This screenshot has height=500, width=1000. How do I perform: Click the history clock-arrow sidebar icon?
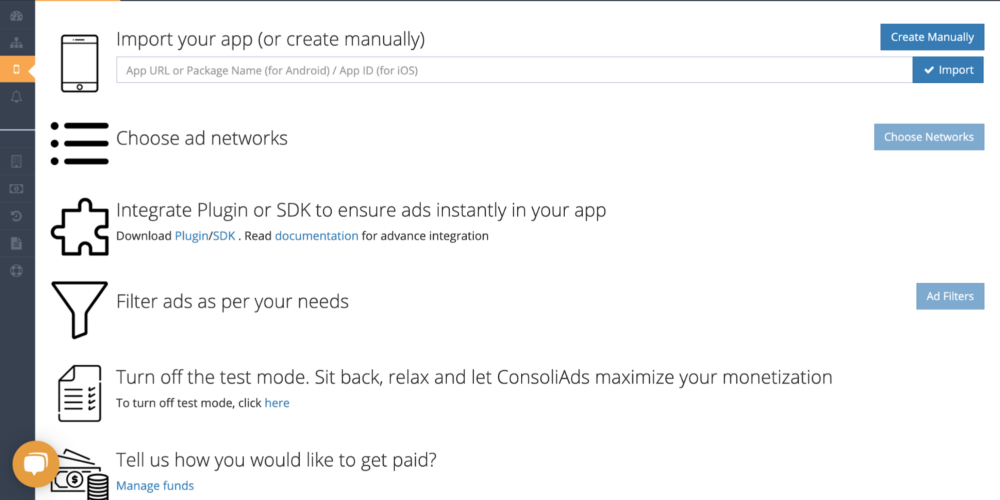click(x=17, y=216)
